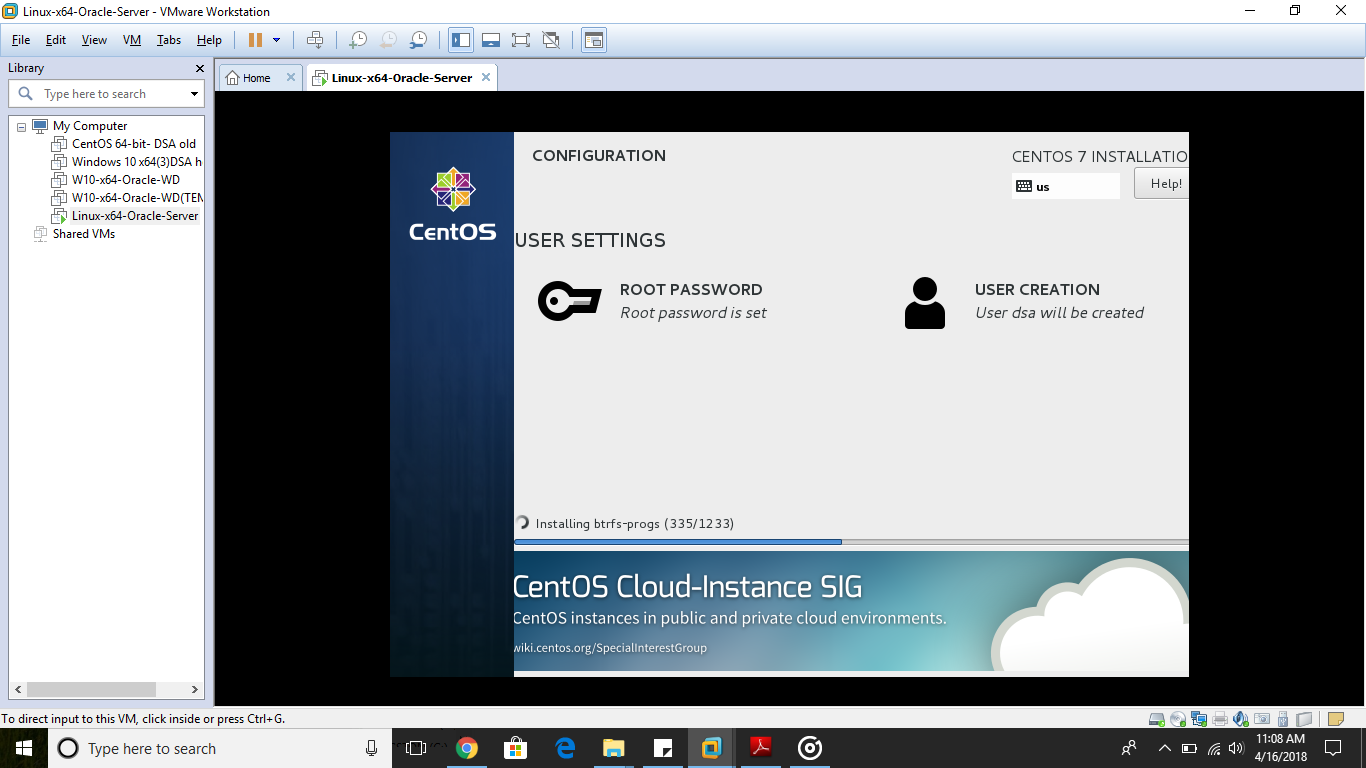Open the File menu
1366x768 pixels.
21,40
